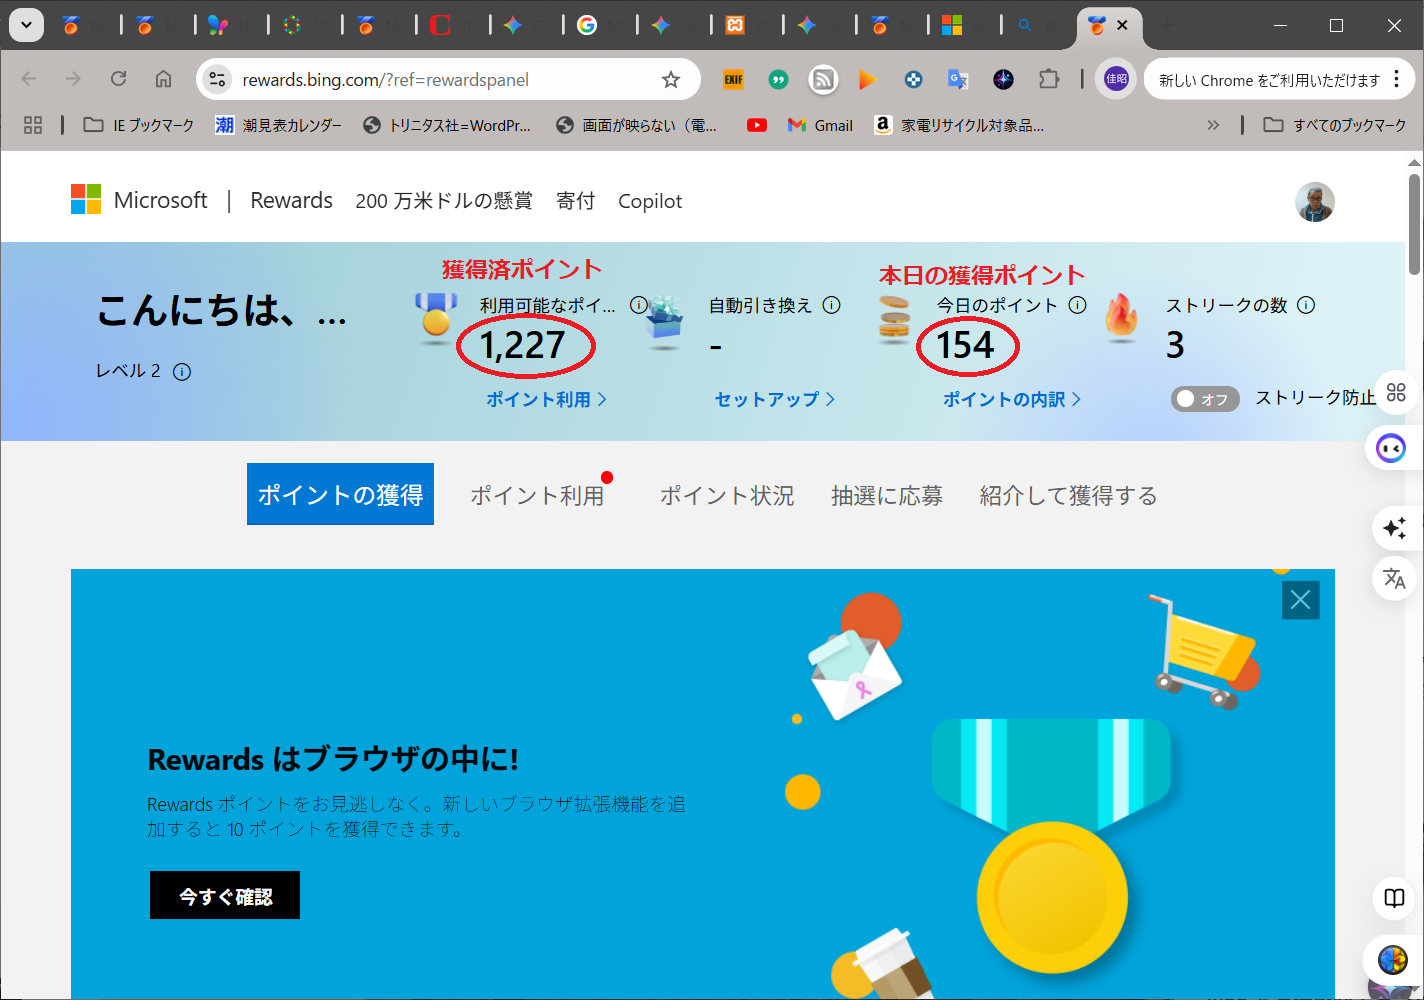Show info about the level 2 status

click(182, 372)
